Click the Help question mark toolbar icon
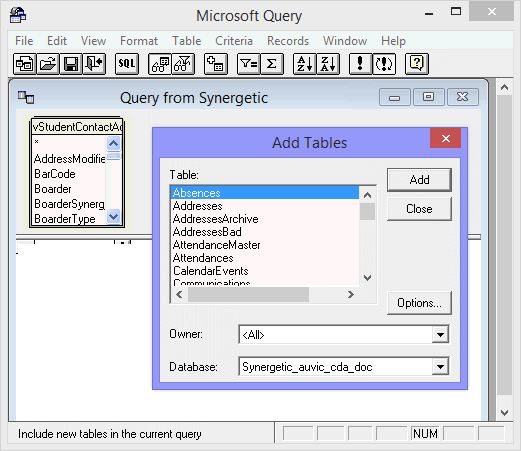 point(417,64)
